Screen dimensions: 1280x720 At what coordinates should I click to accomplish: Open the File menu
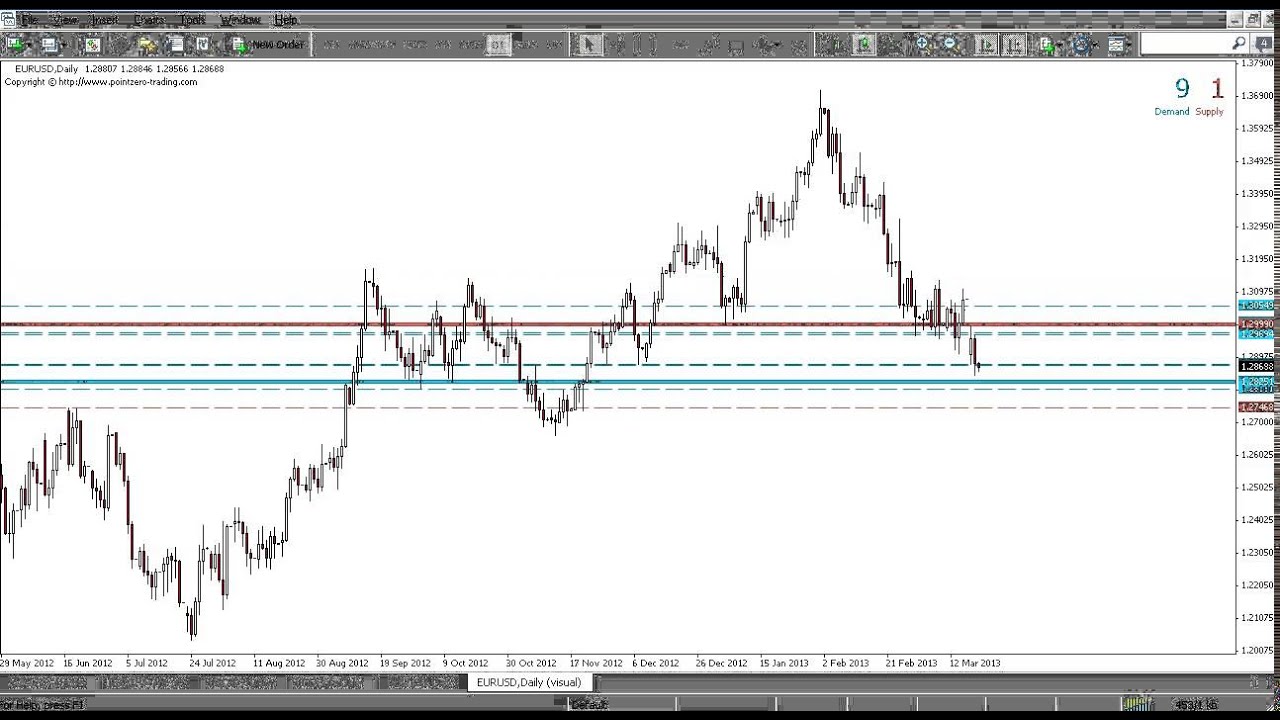tap(29, 19)
